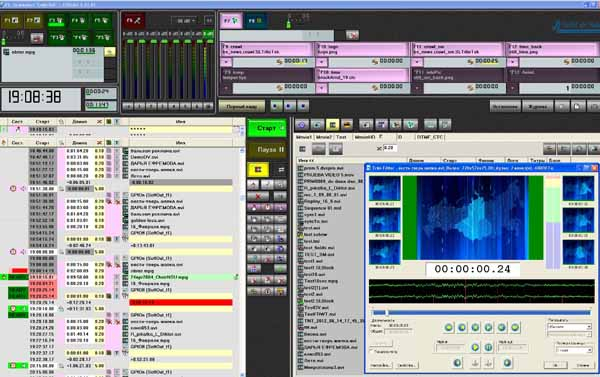Toggle the loop arrows button beside the yellow film button
The height and width of the screenshot is (377, 600).
(x=281, y=170)
